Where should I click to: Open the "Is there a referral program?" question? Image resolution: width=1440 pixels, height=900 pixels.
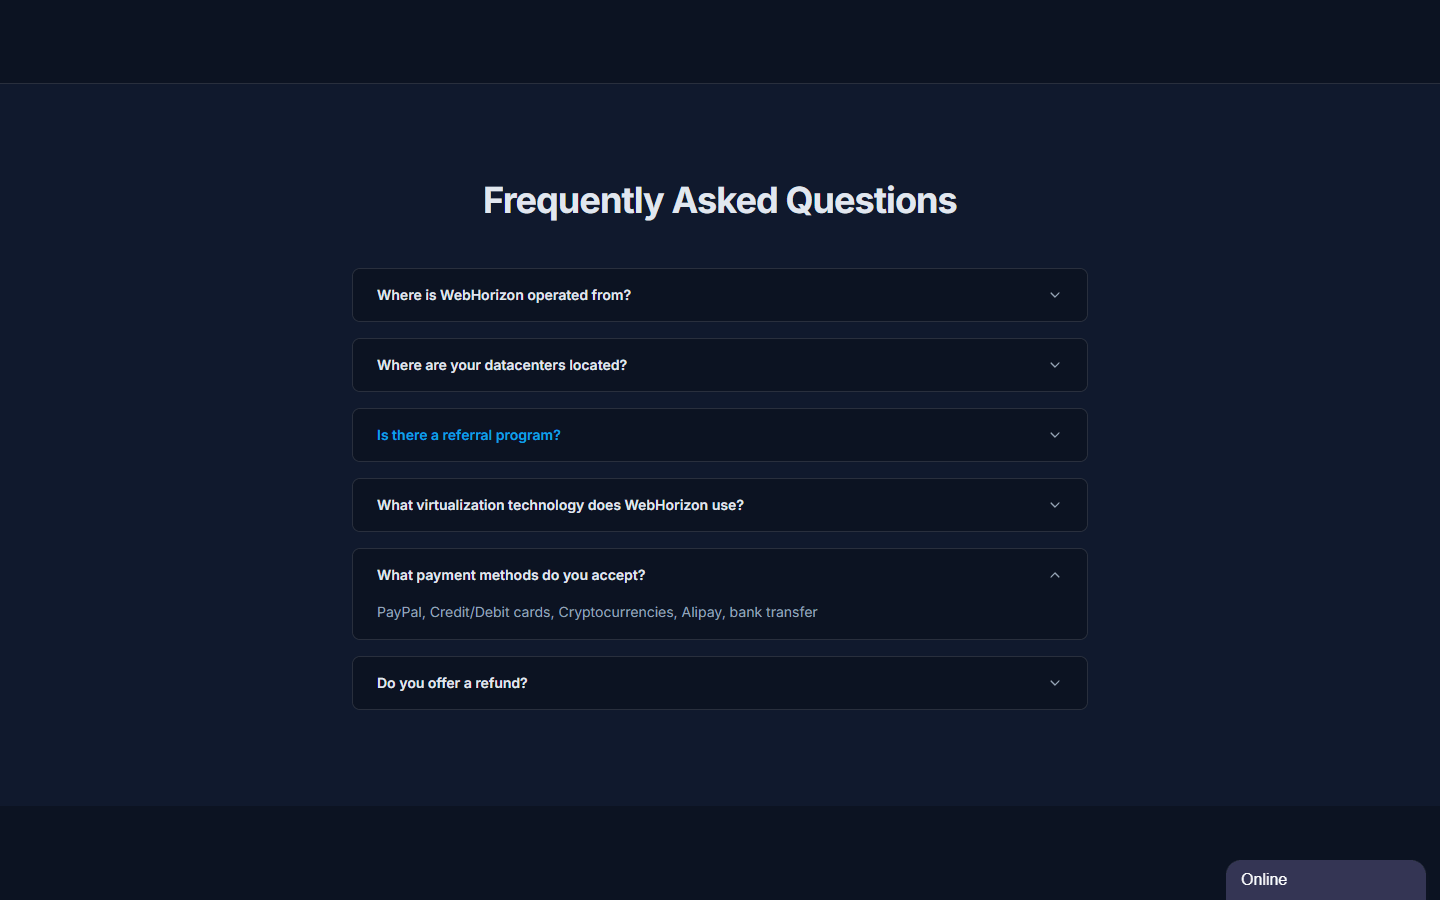(720, 435)
